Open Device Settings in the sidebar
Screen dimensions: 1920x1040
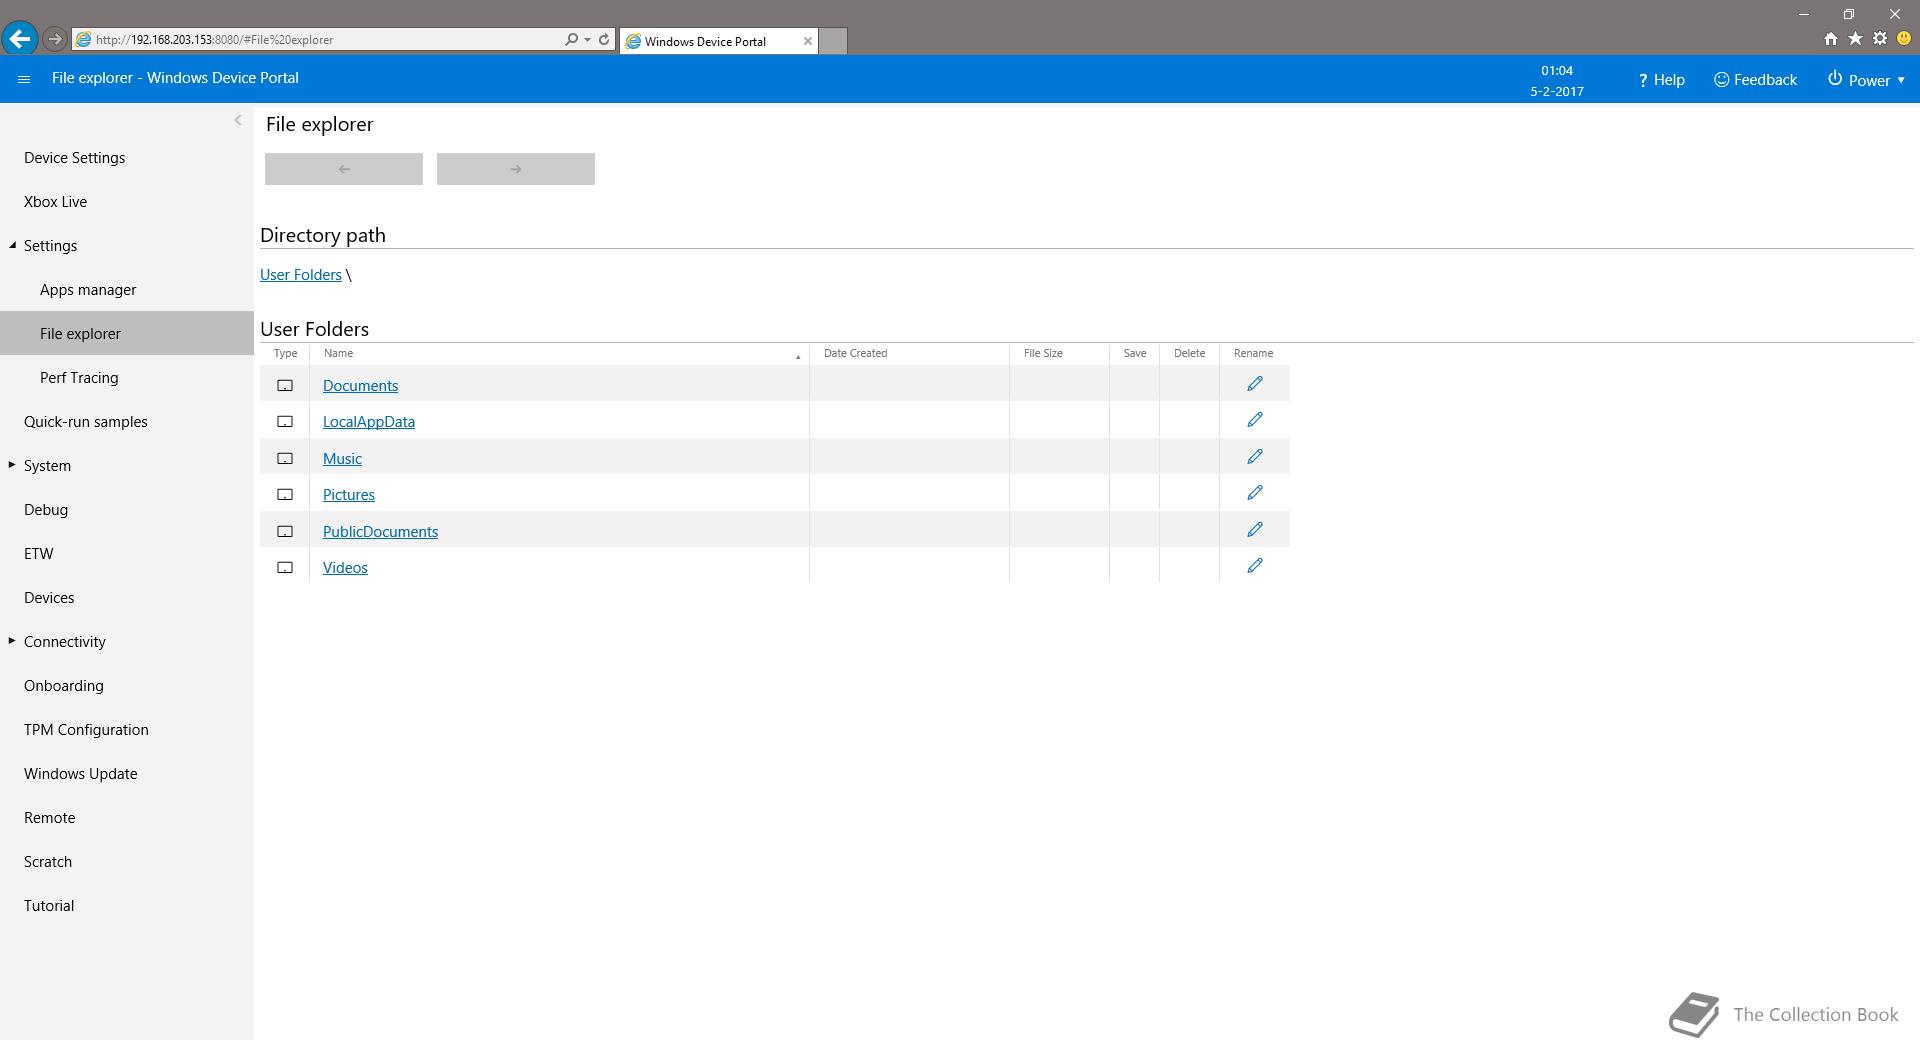click(x=75, y=158)
